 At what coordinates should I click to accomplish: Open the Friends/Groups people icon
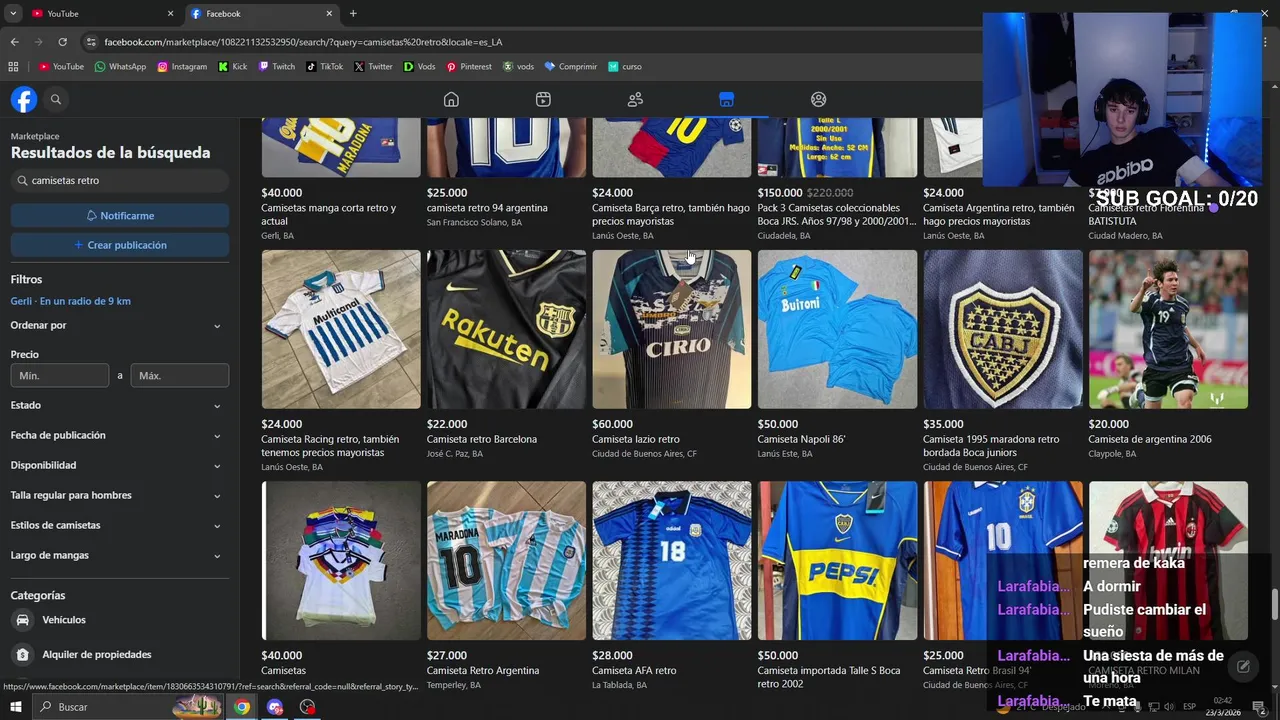point(635,99)
